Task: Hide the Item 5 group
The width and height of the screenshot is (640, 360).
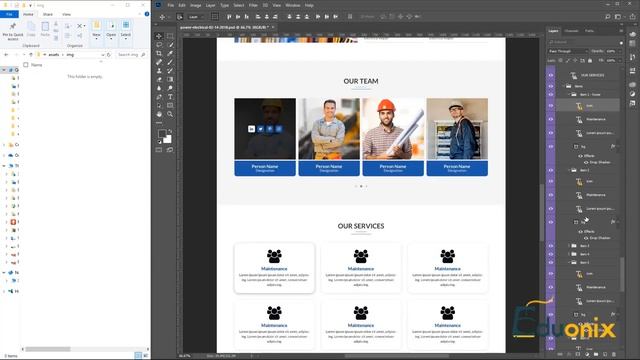Action: click(551, 262)
